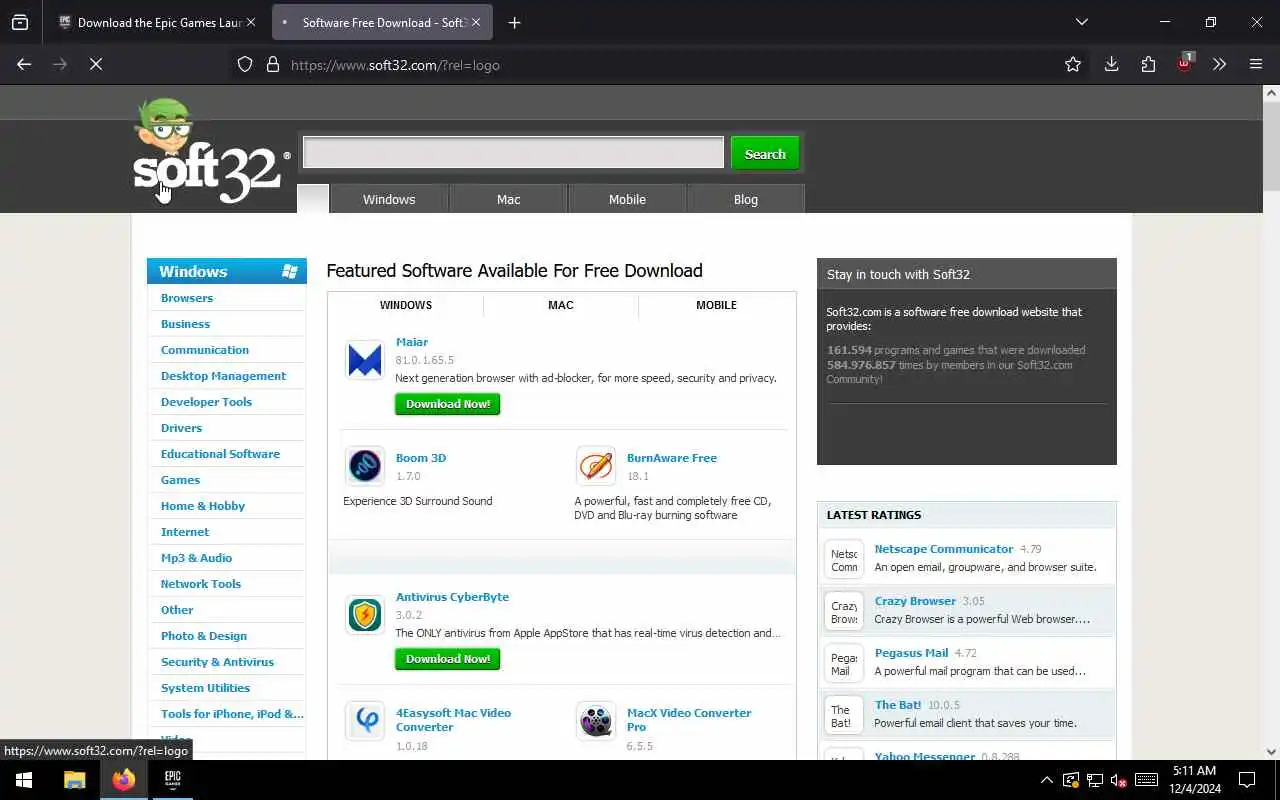Click the tracking protection shield icon

tap(245, 65)
